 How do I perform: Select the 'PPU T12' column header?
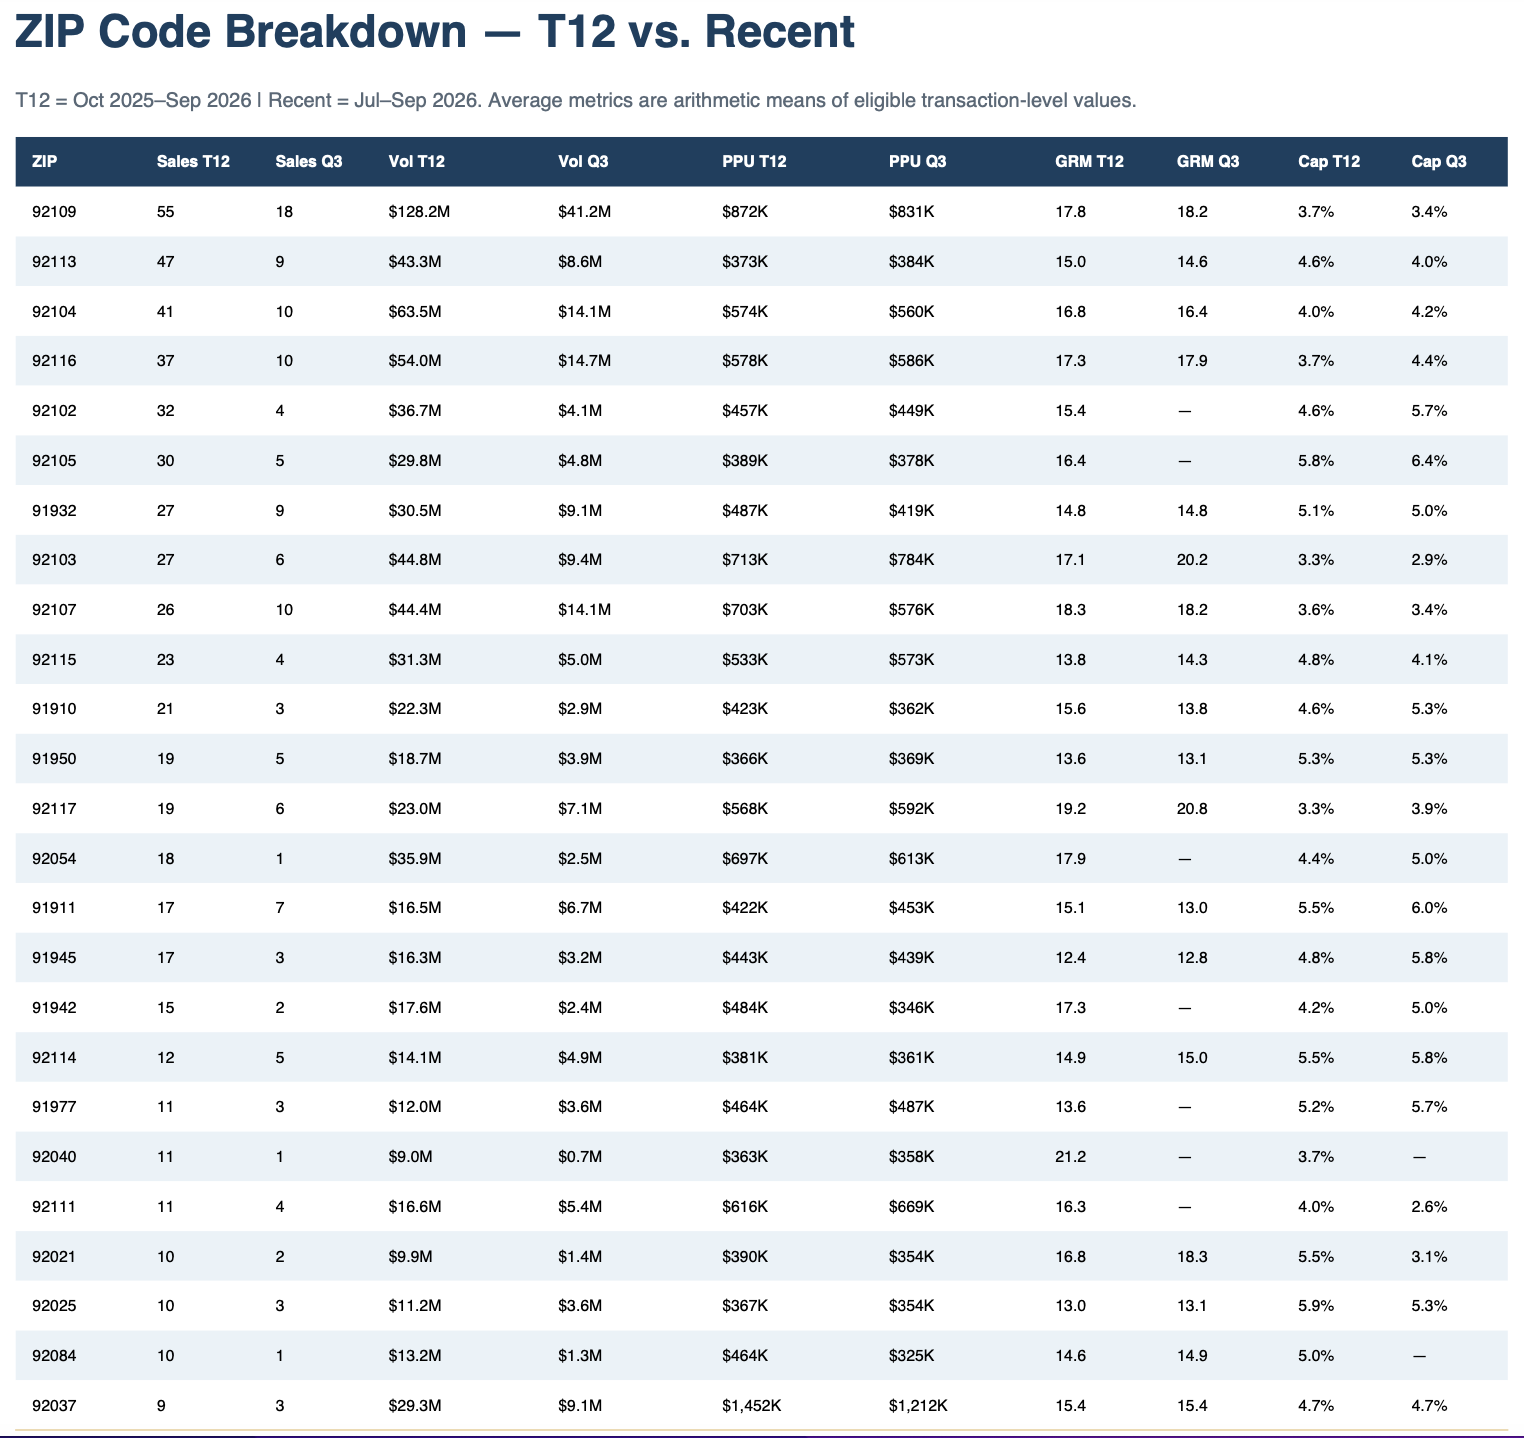[x=754, y=162]
